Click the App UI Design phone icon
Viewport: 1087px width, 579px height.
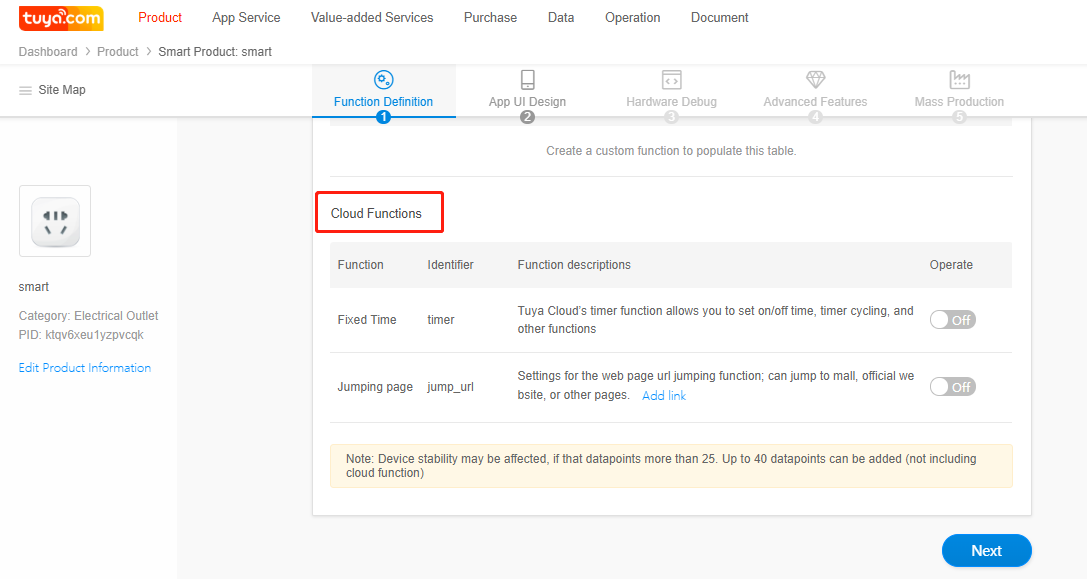527,80
